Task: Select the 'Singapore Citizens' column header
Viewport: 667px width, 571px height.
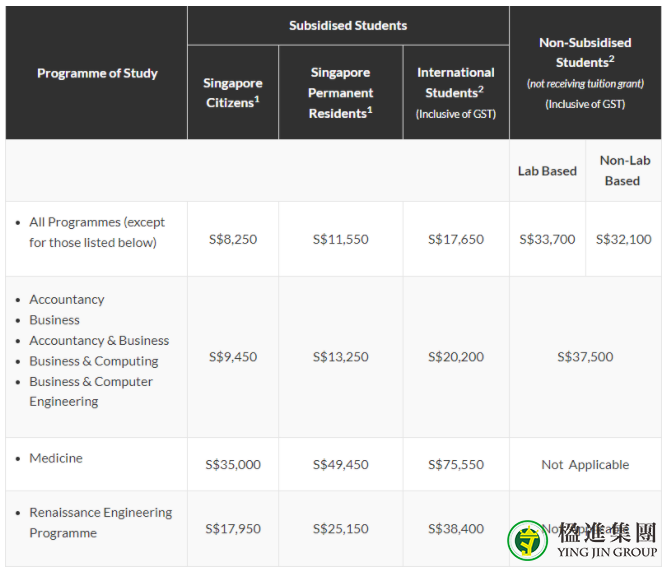Action: [233, 93]
